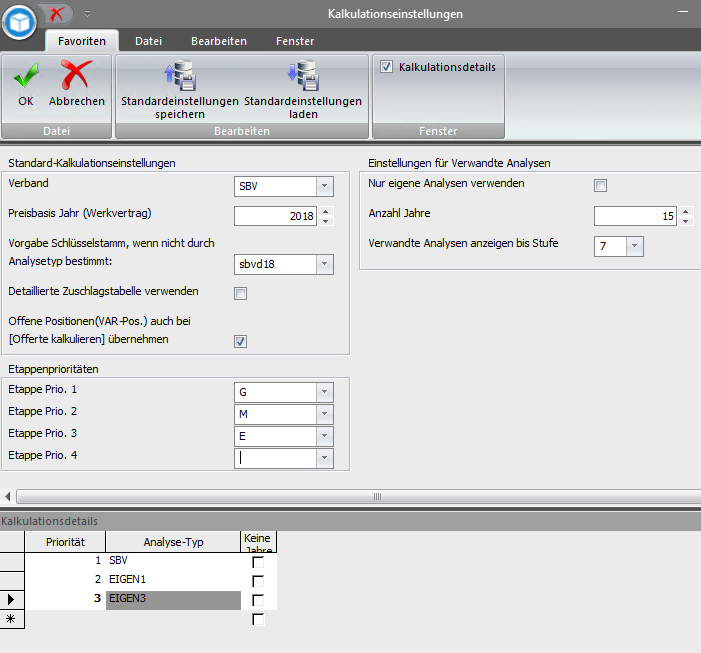Screen dimensions: 701x653
Task: Increase the Preisbasis Jahr value
Action: (x=325, y=211)
